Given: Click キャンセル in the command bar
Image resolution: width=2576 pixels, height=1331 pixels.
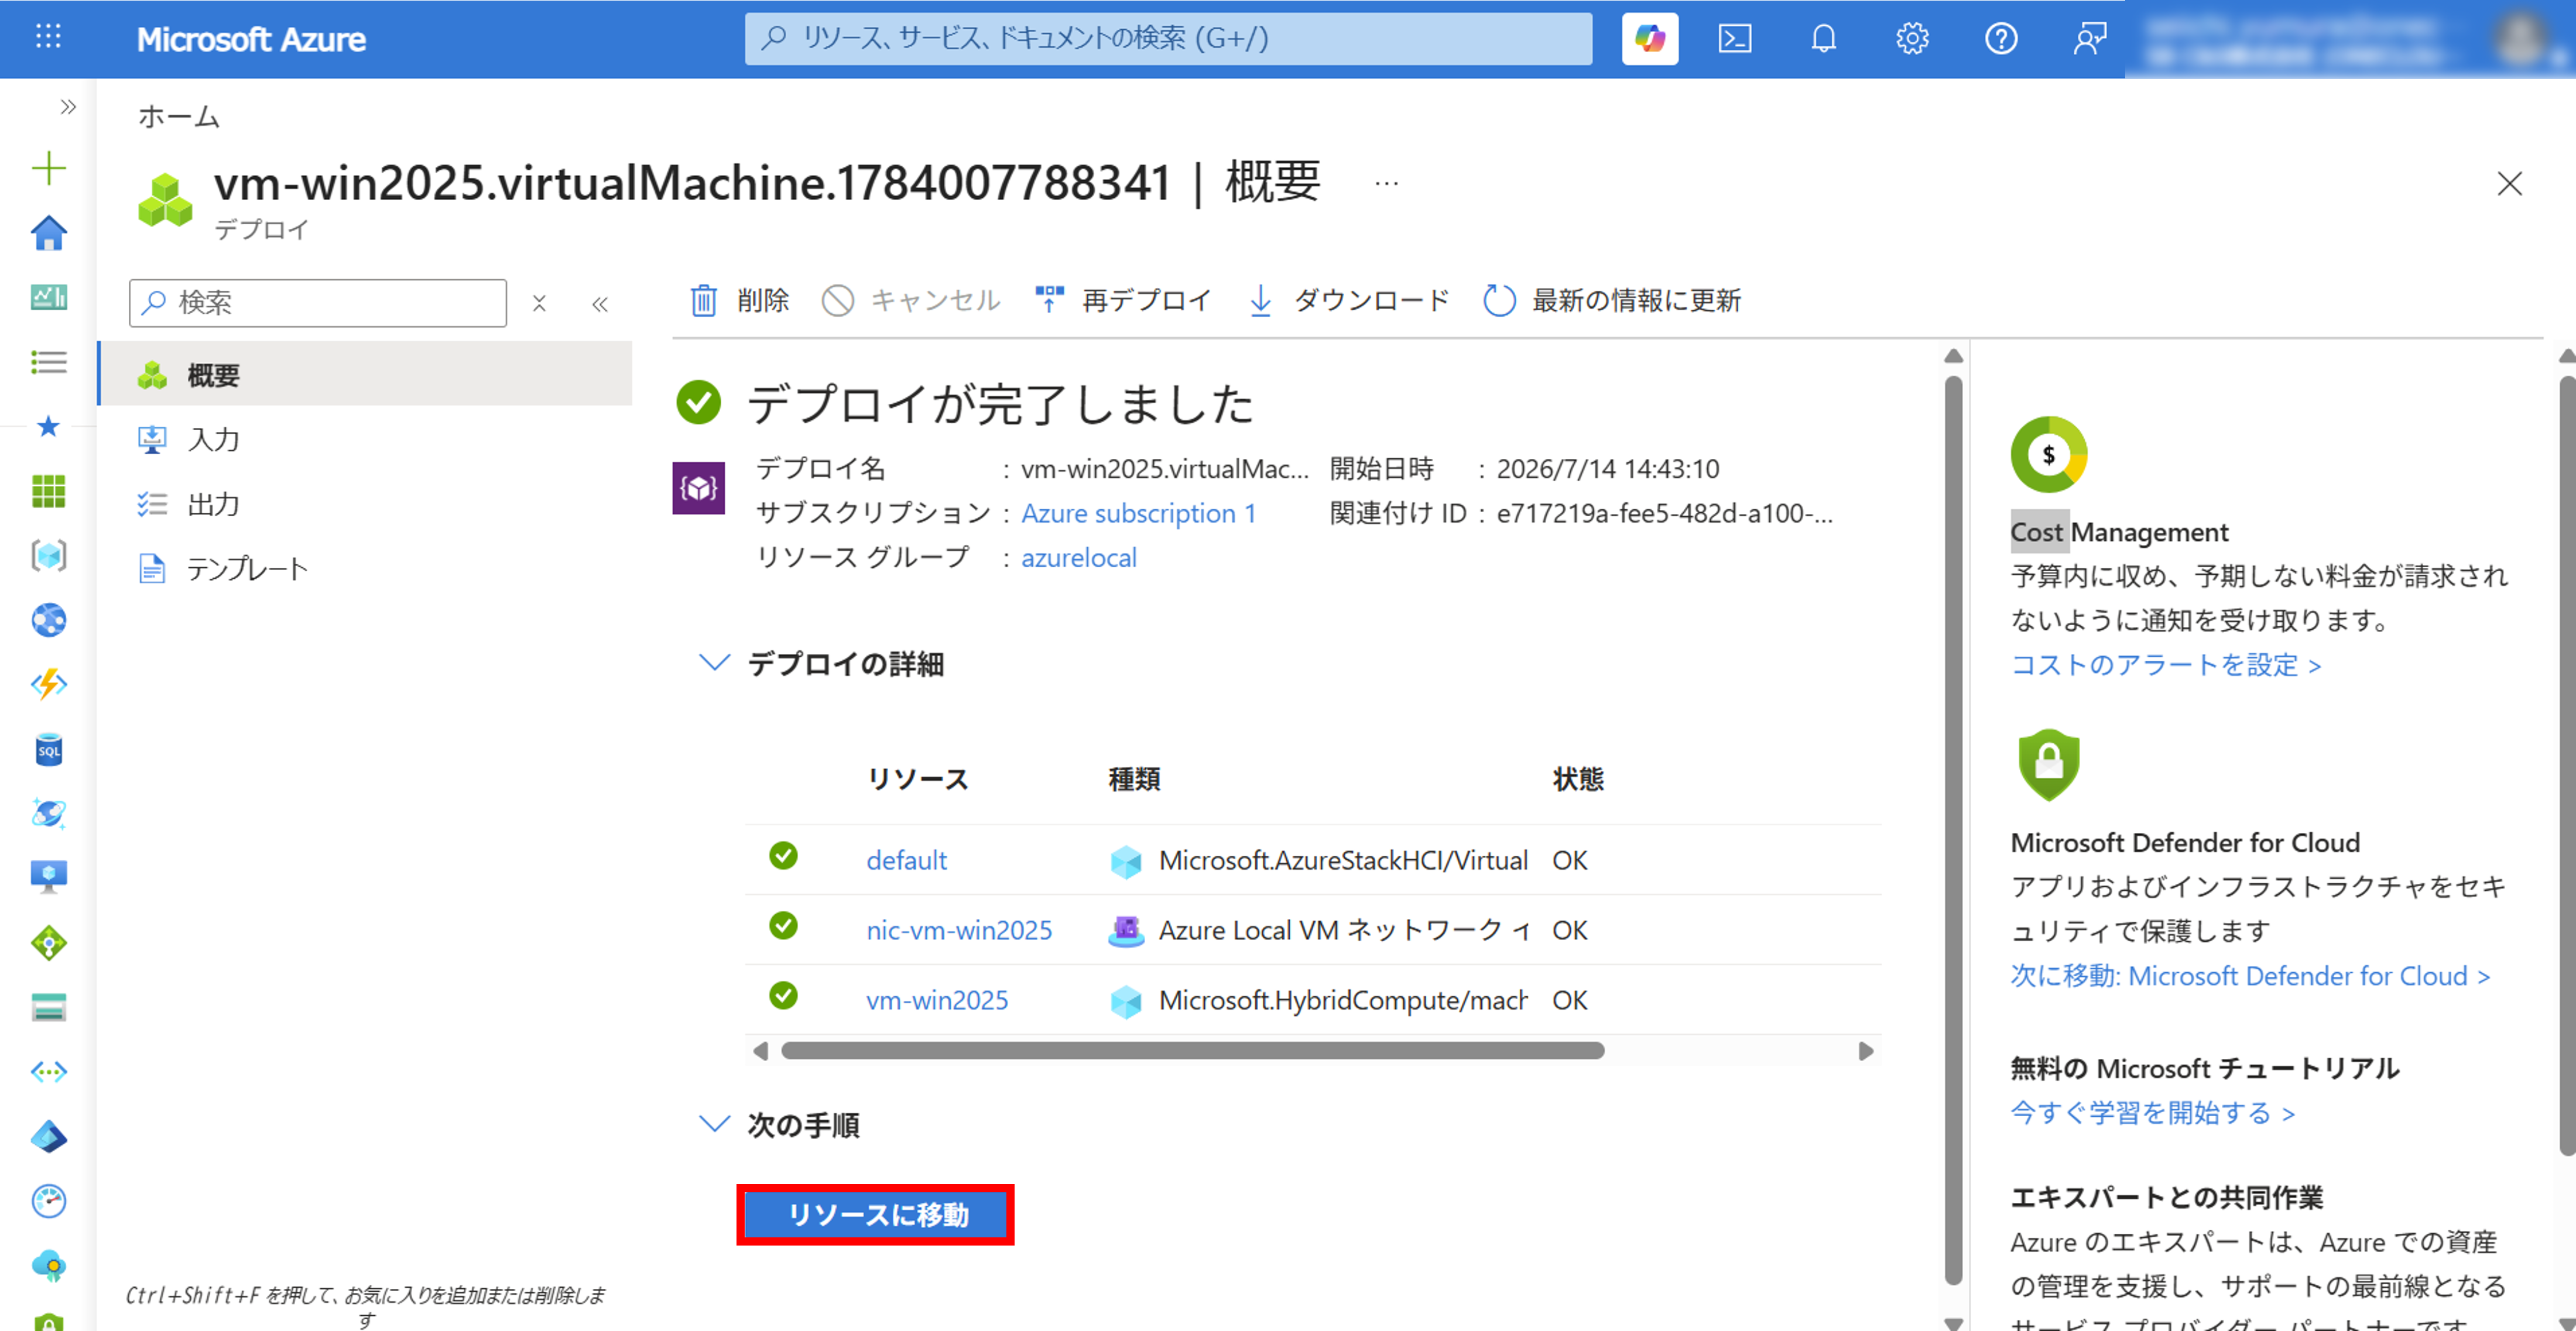Looking at the screenshot, I should pos(911,300).
